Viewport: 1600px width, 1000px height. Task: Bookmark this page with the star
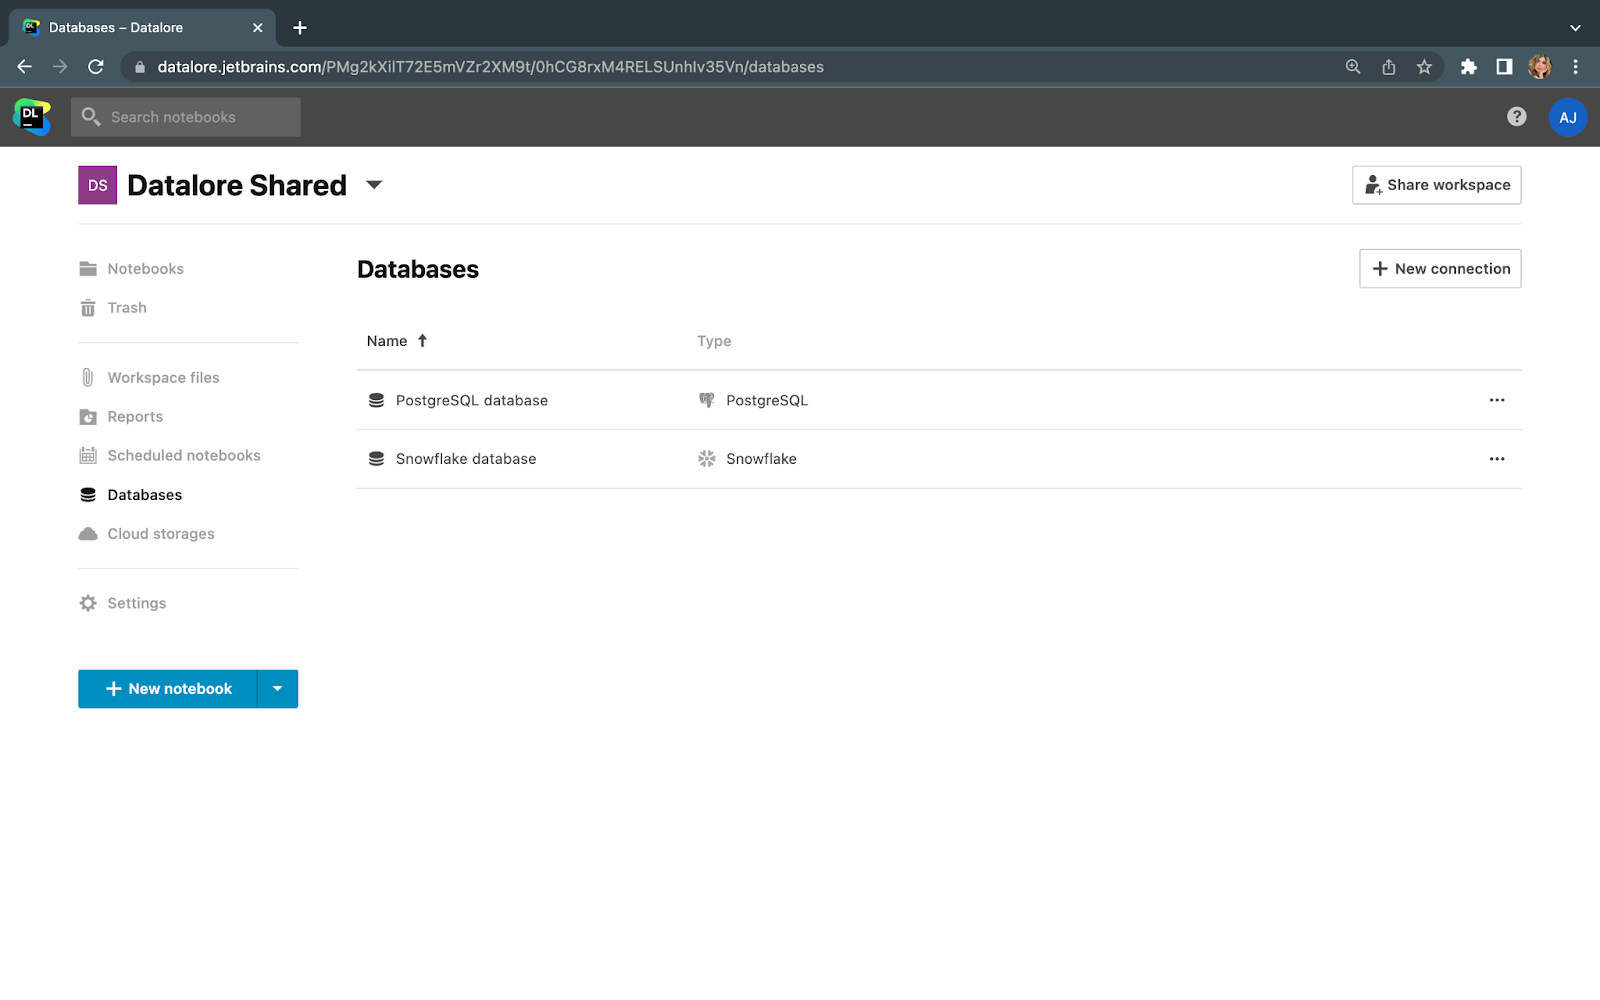pos(1424,67)
